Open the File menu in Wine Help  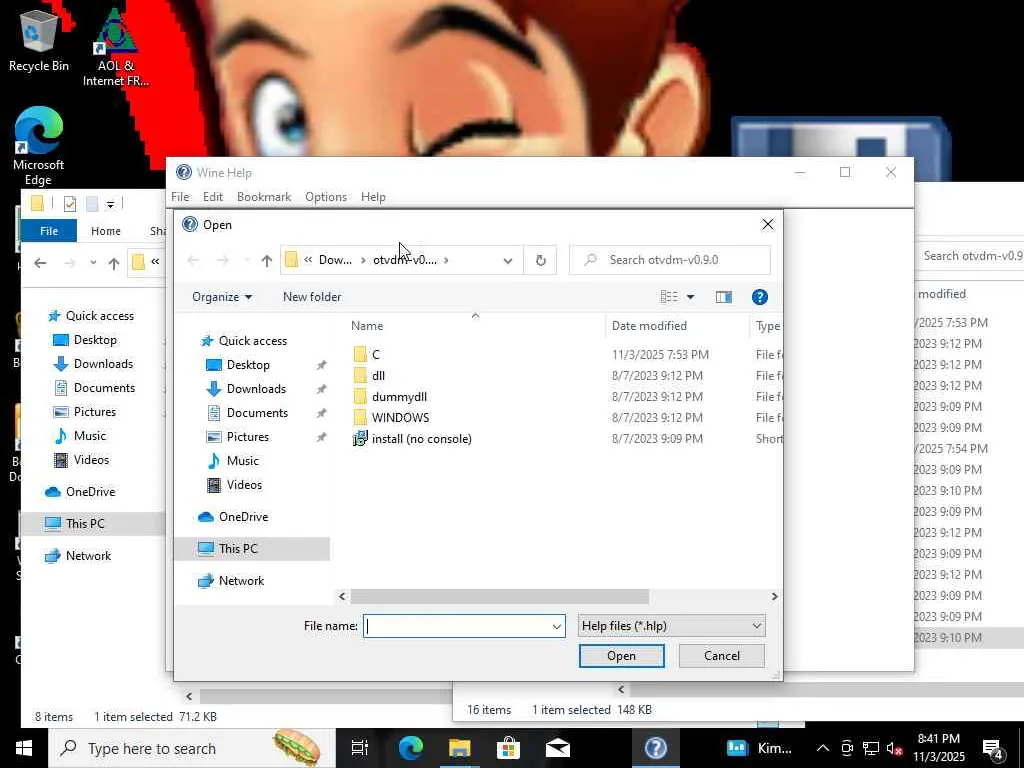[180, 197]
